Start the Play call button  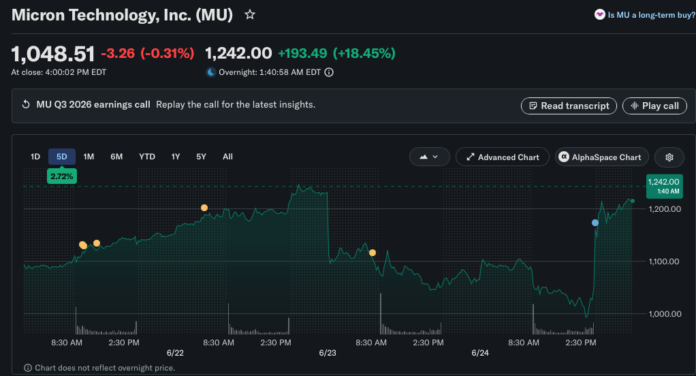point(654,106)
